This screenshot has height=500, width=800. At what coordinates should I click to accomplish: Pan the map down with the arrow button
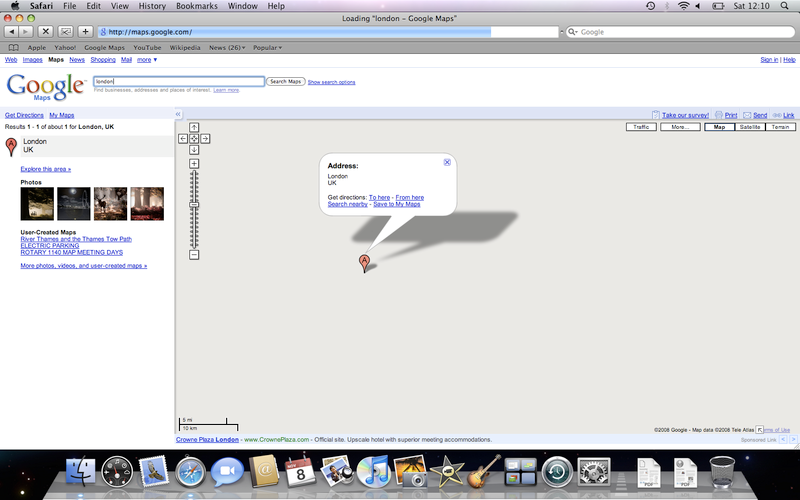[194, 149]
